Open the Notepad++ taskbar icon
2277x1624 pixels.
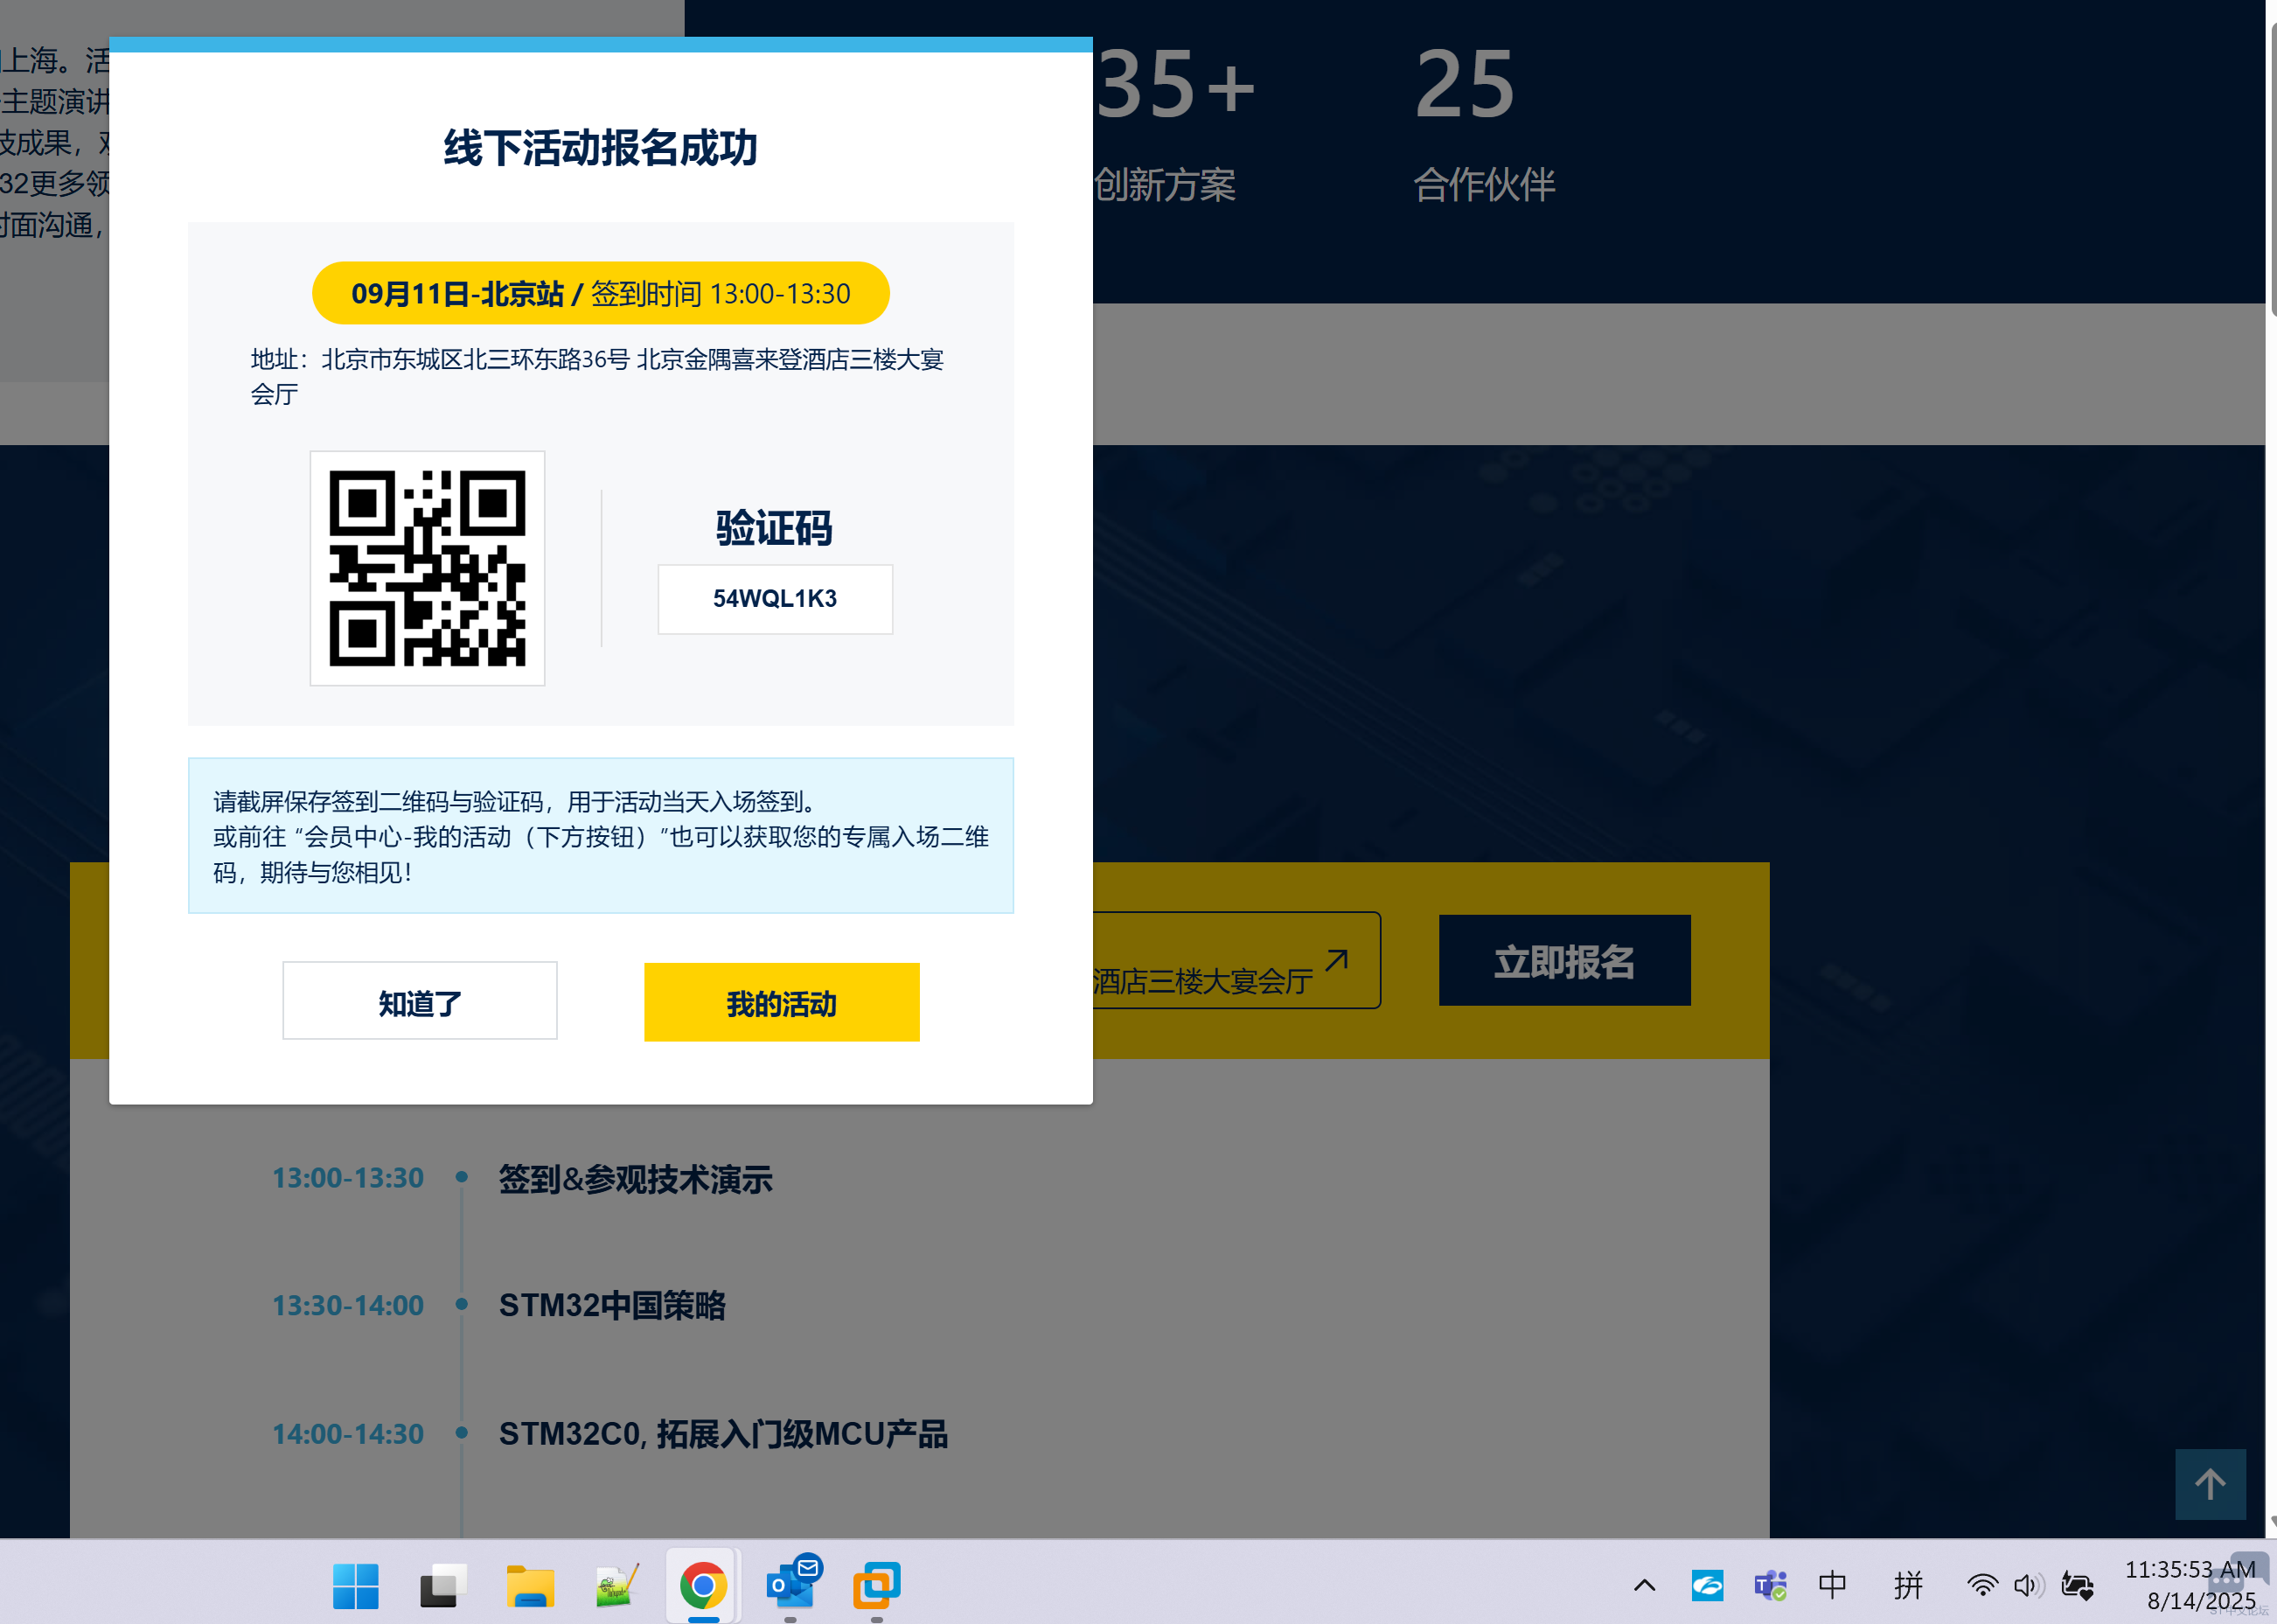(616, 1586)
